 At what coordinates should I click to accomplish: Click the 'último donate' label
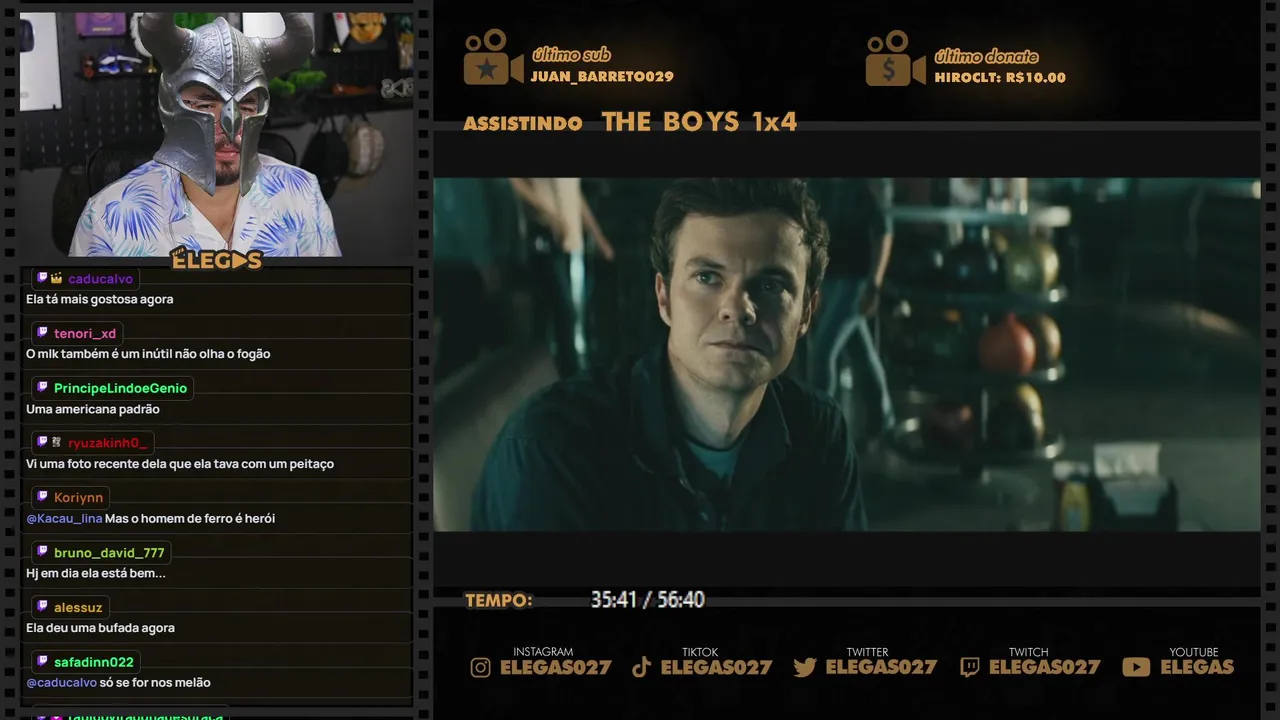pos(986,56)
